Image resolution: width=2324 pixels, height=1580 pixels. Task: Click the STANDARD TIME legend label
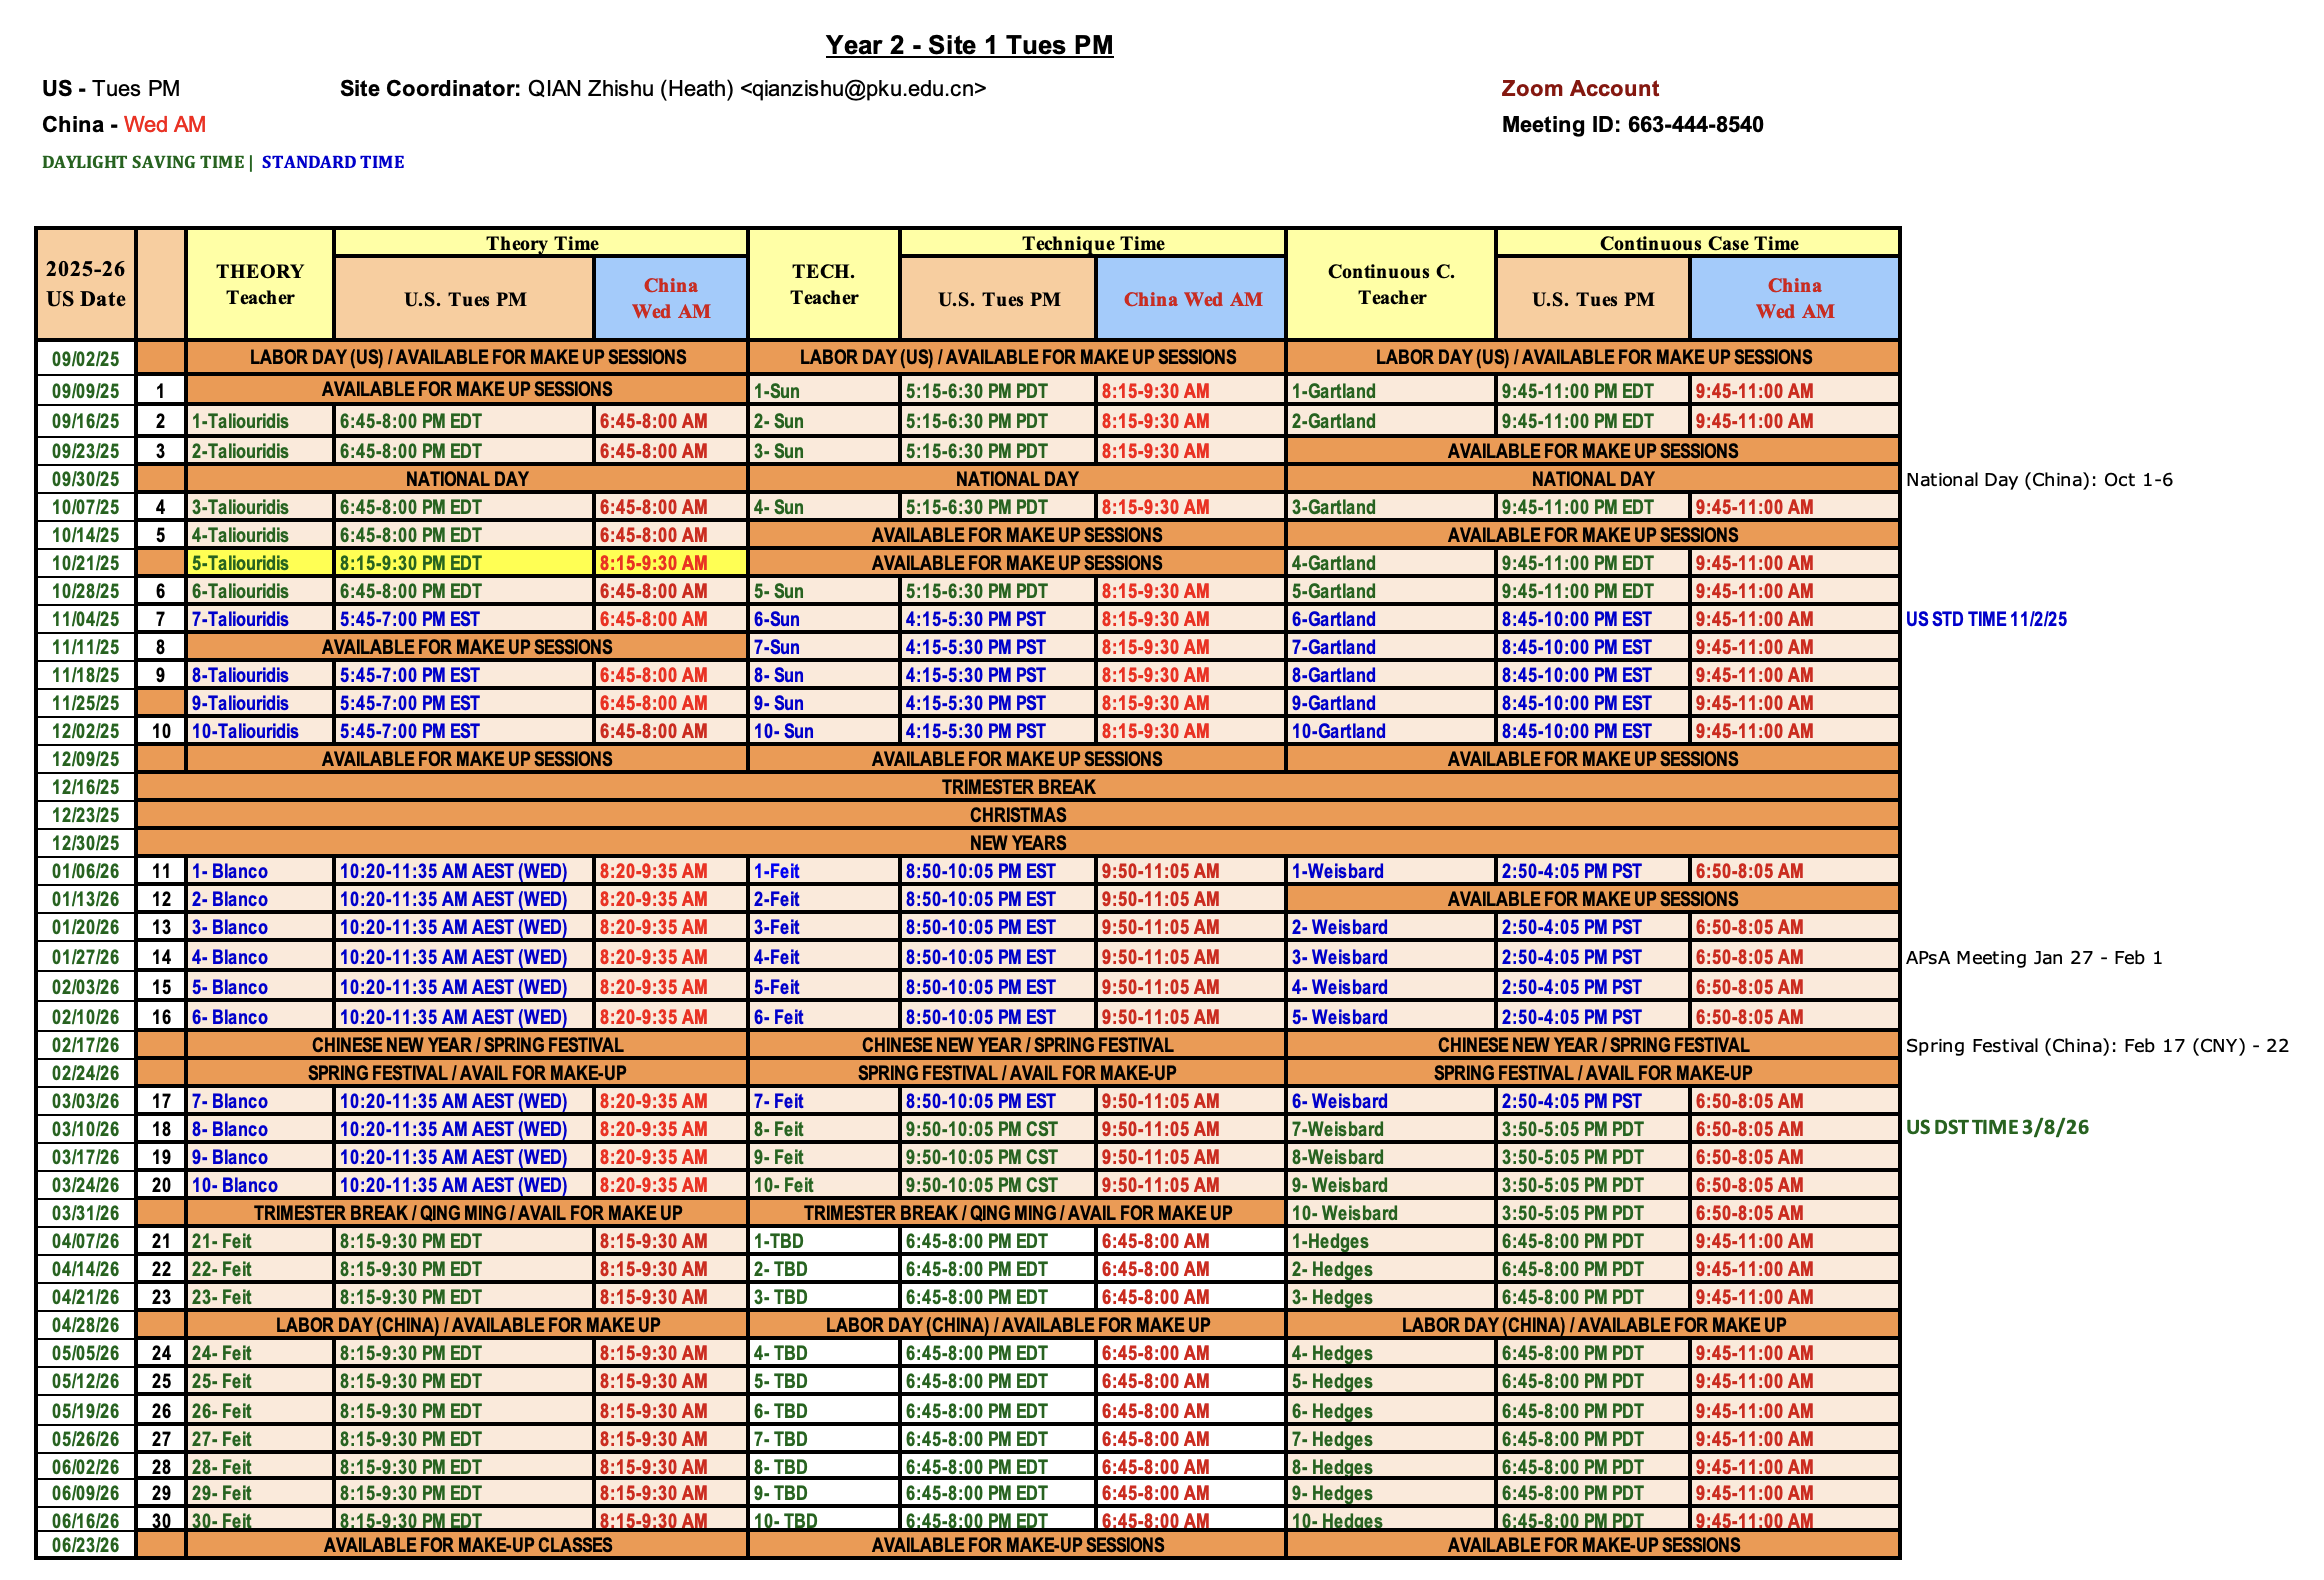[333, 162]
